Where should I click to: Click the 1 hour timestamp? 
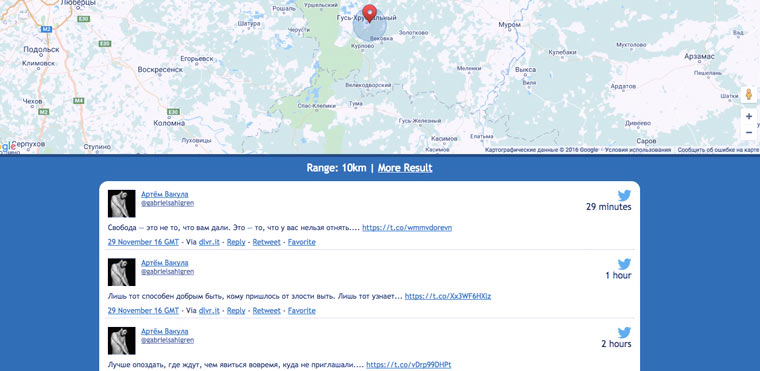(618, 275)
